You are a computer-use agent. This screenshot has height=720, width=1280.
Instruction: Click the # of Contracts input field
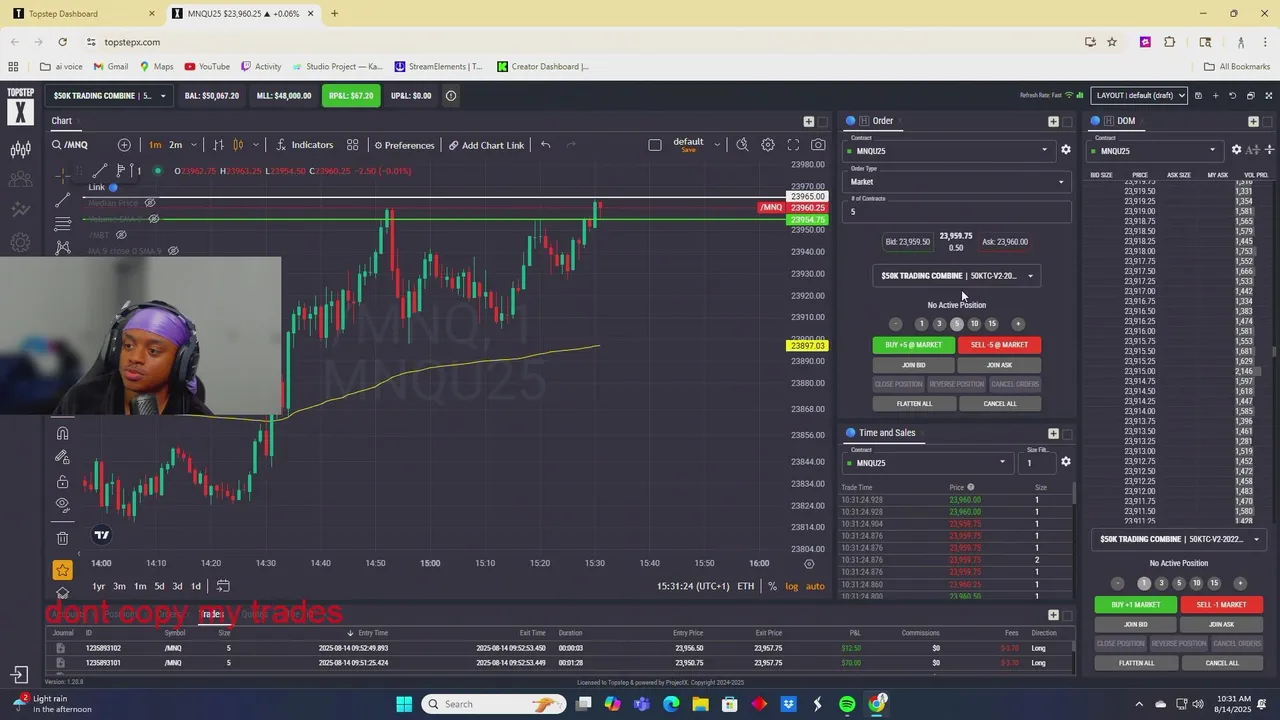pyautogui.click(x=958, y=212)
